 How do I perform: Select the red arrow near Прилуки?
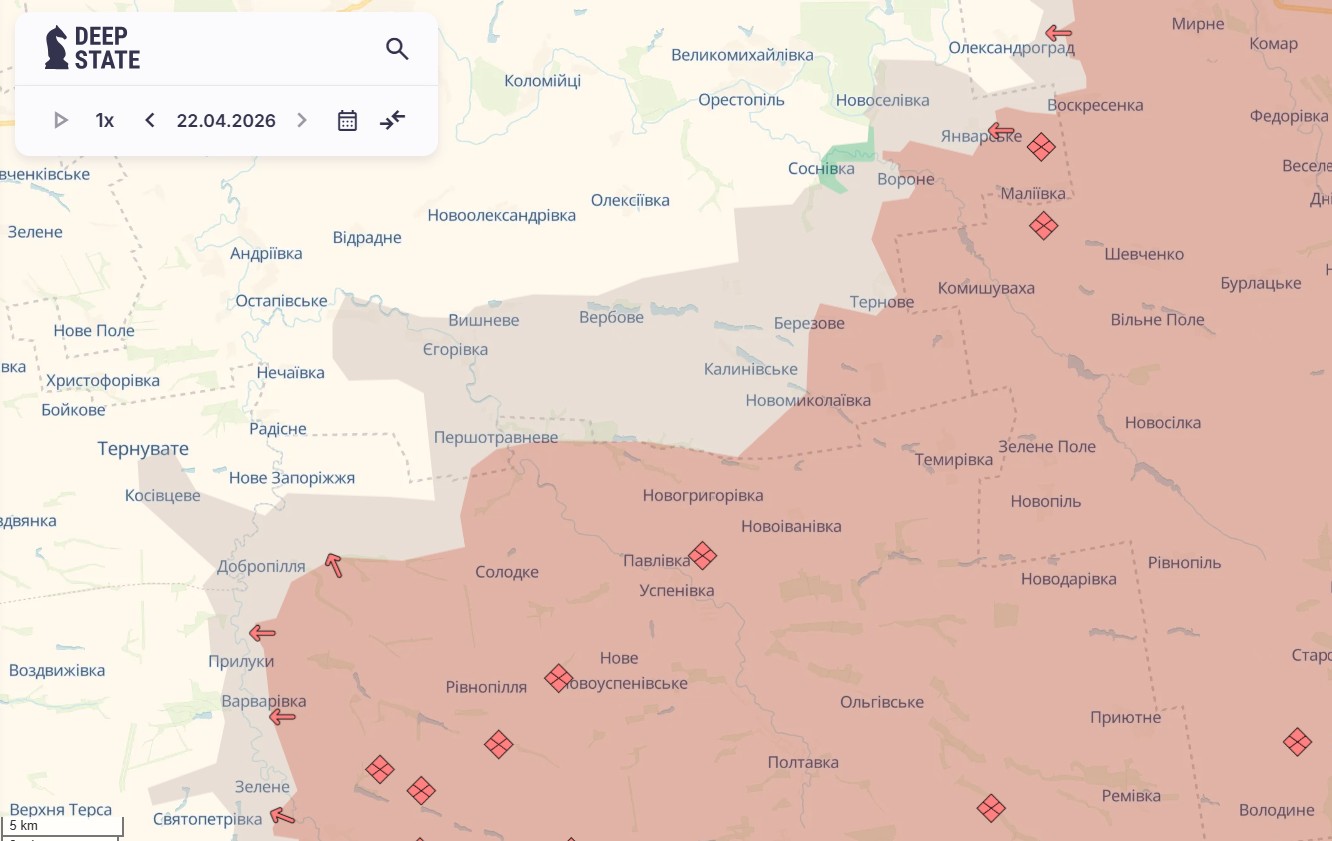tap(262, 633)
